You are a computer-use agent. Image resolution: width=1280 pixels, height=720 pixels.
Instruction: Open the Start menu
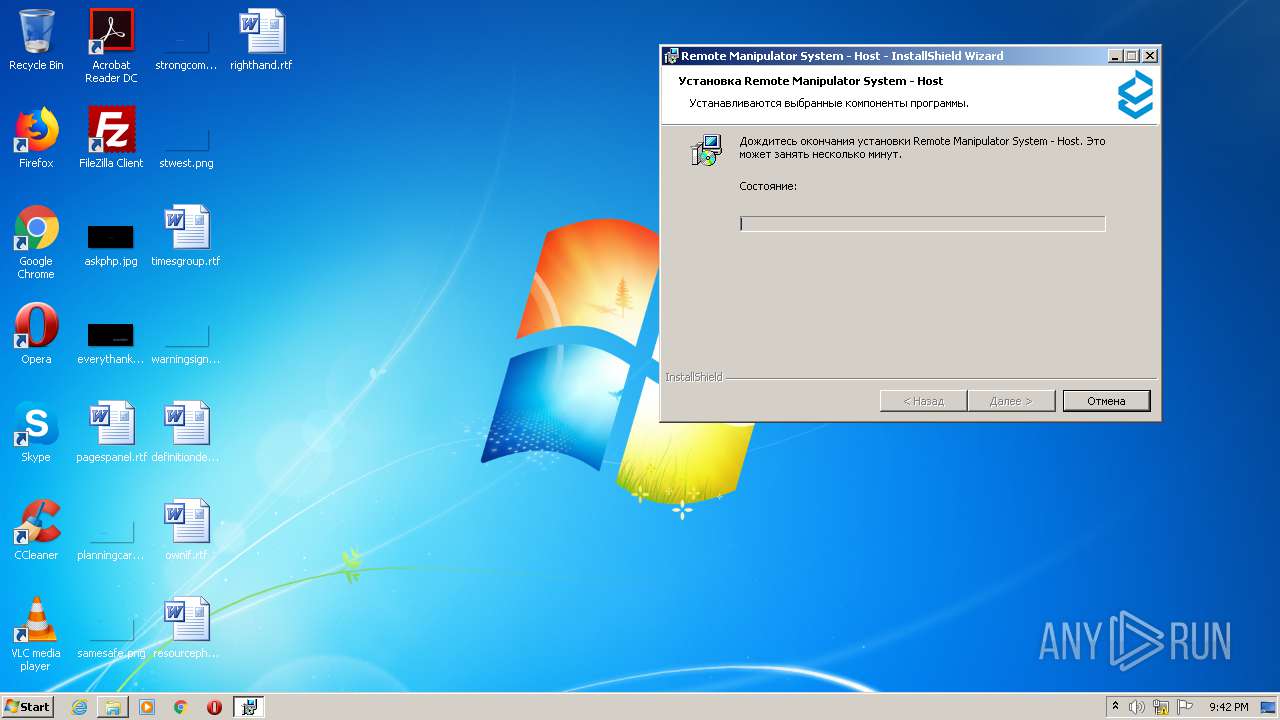(x=27, y=707)
